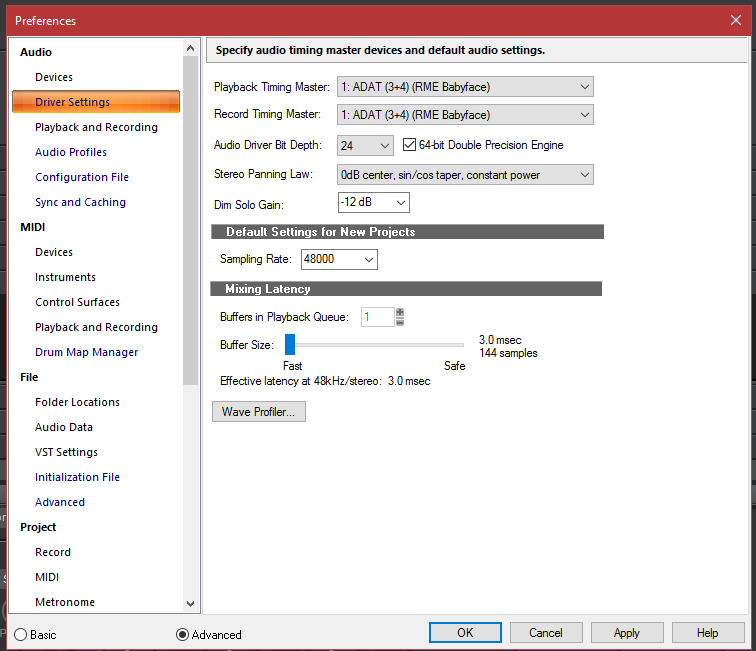Expand the Audio Driver Bit Depth dropdown
The height and width of the screenshot is (651, 756).
pos(365,146)
